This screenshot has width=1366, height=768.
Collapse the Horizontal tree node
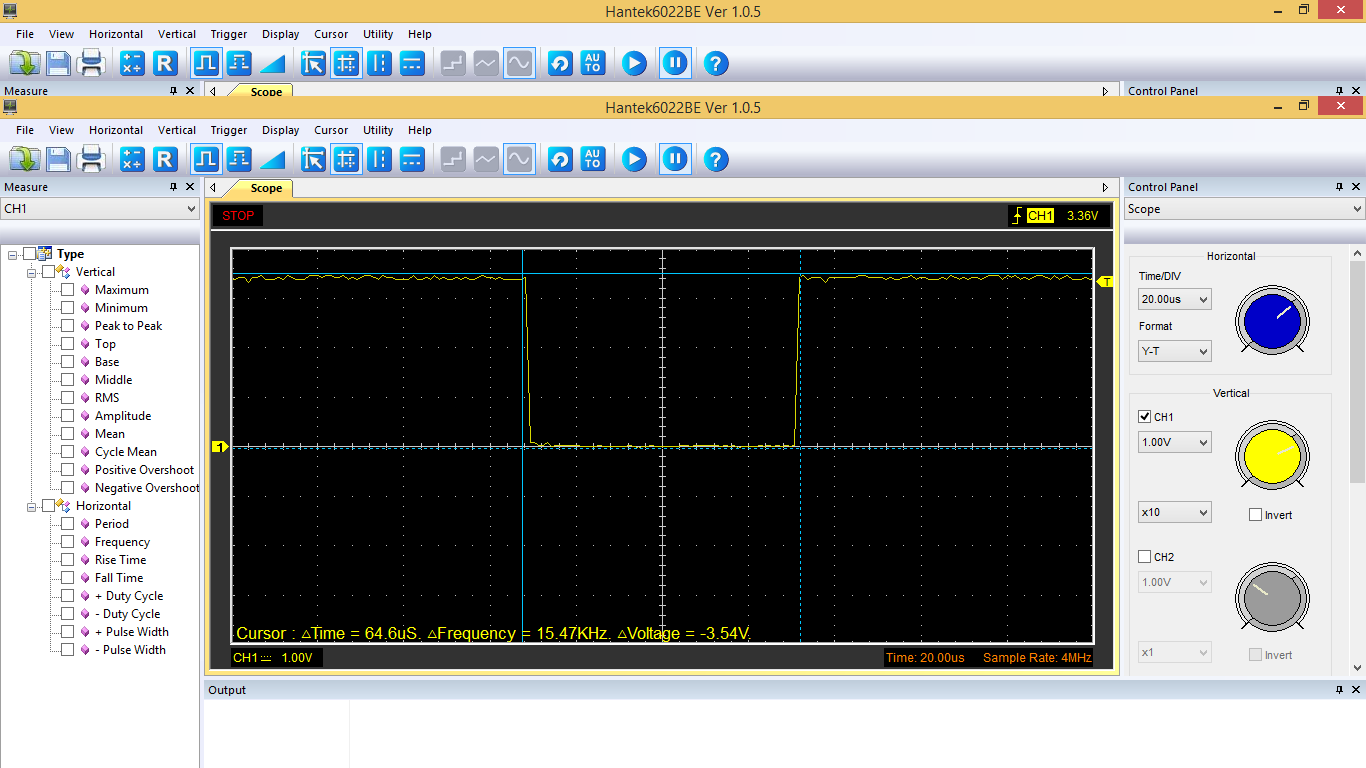[x=32, y=506]
